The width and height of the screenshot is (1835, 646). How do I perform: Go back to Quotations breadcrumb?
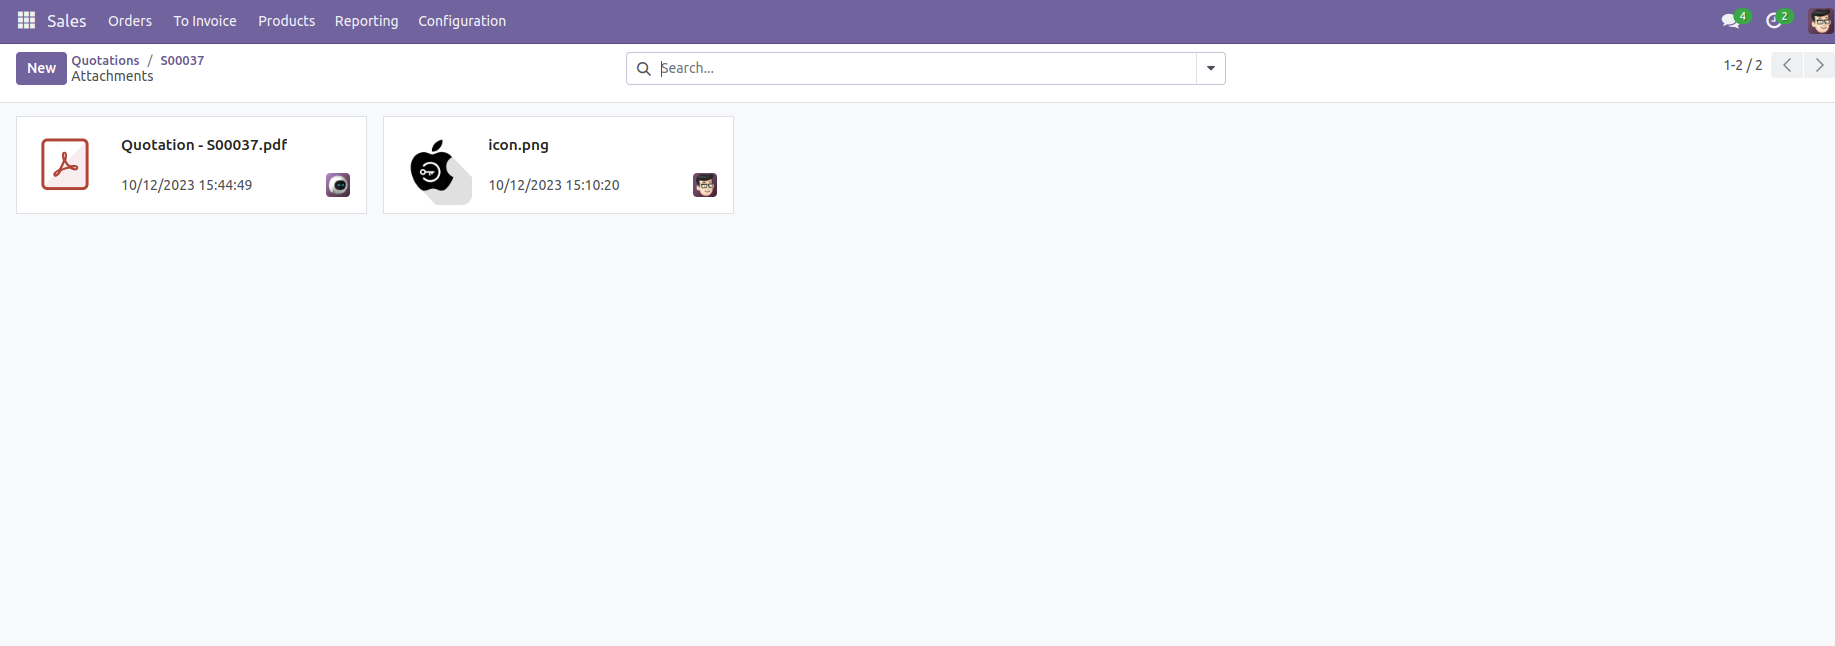coord(105,60)
